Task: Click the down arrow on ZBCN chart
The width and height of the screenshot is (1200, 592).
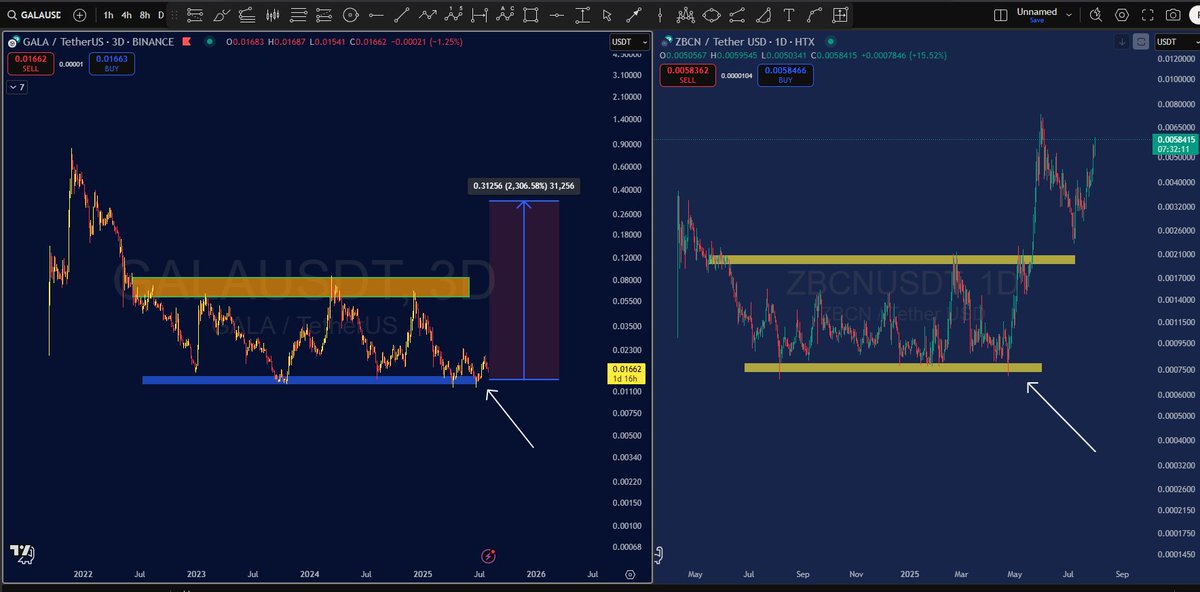Action: click(x=1123, y=41)
